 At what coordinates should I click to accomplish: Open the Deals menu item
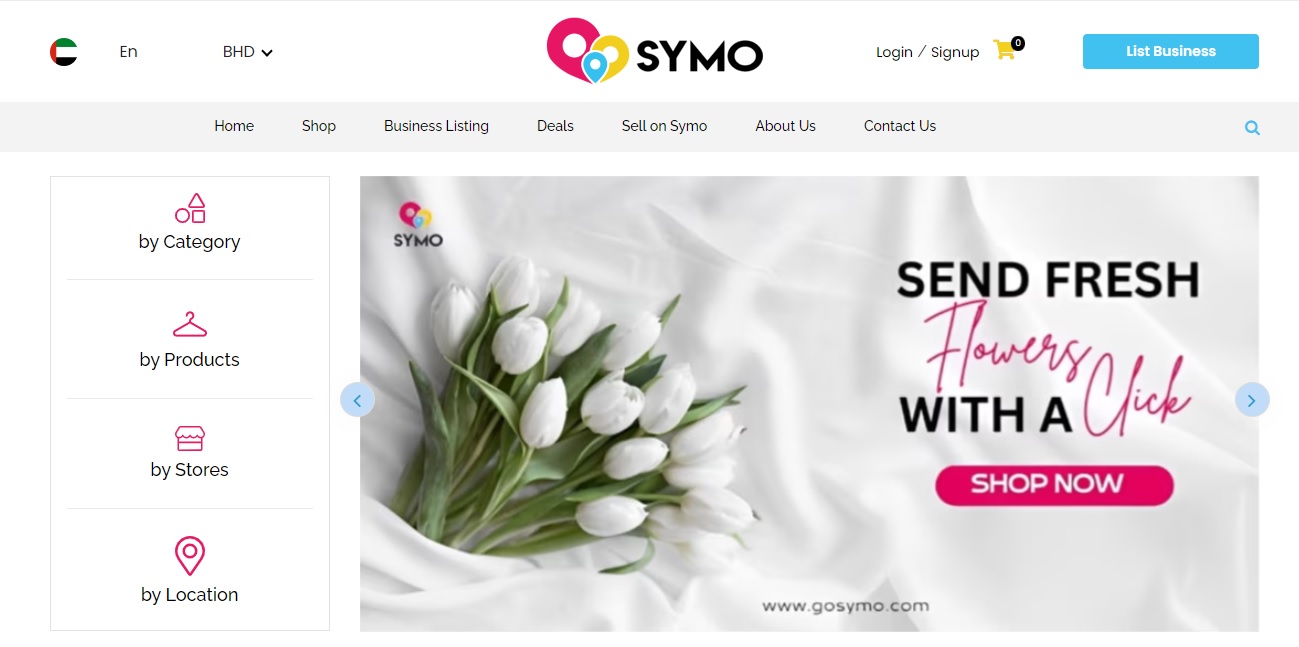(555, 126)
